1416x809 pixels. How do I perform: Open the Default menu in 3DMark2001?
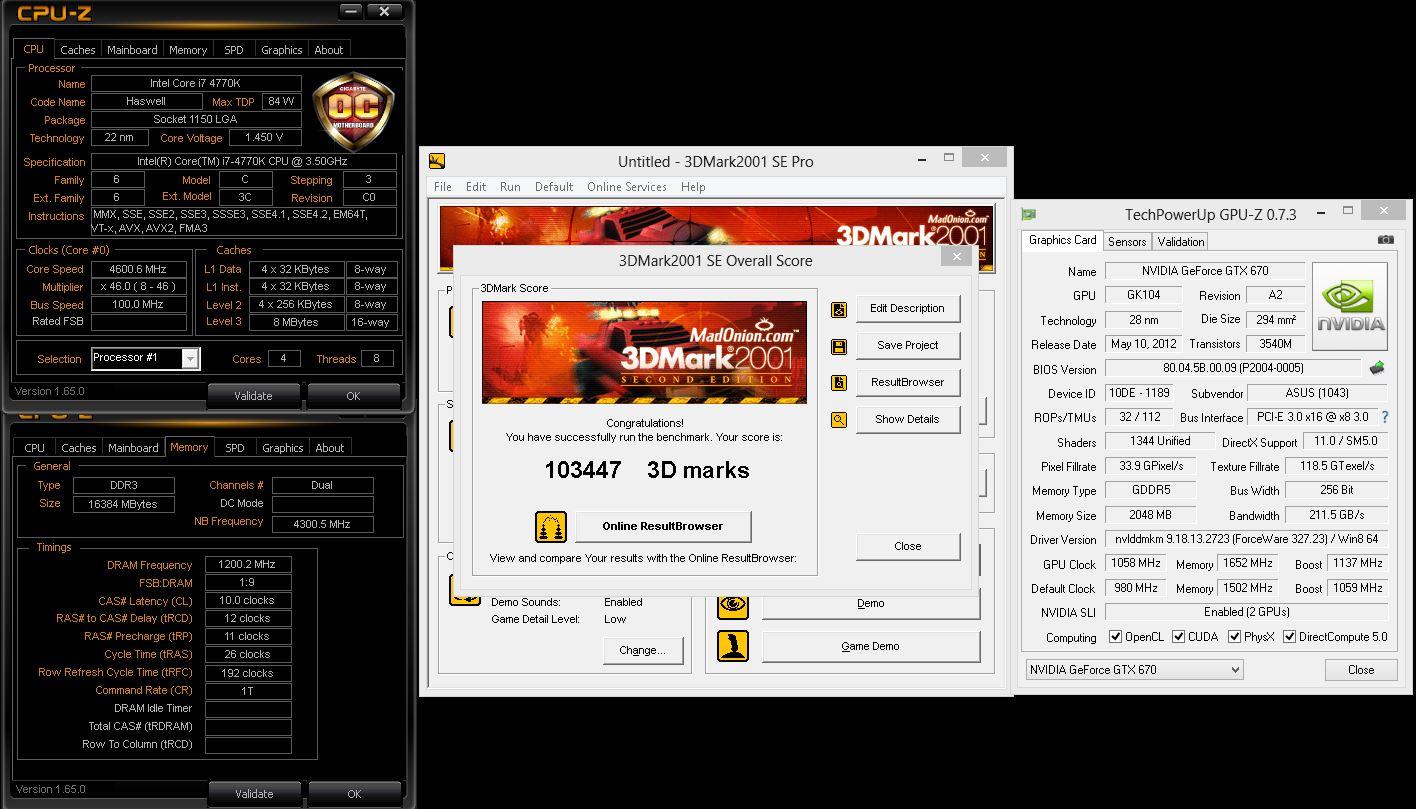(554, 187)
